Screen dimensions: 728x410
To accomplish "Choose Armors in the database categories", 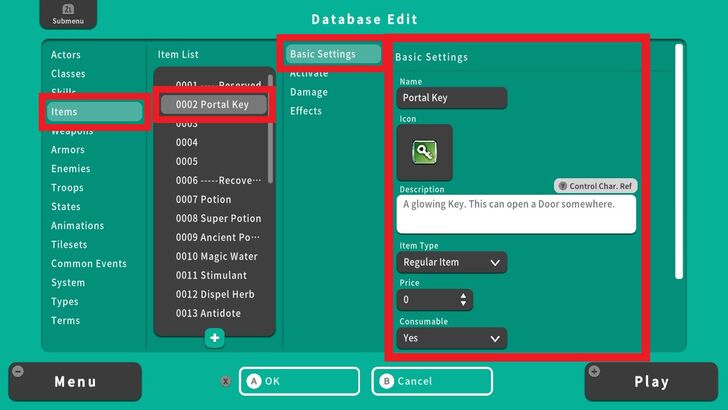I will pyautogui.click(x=68, y=150).
